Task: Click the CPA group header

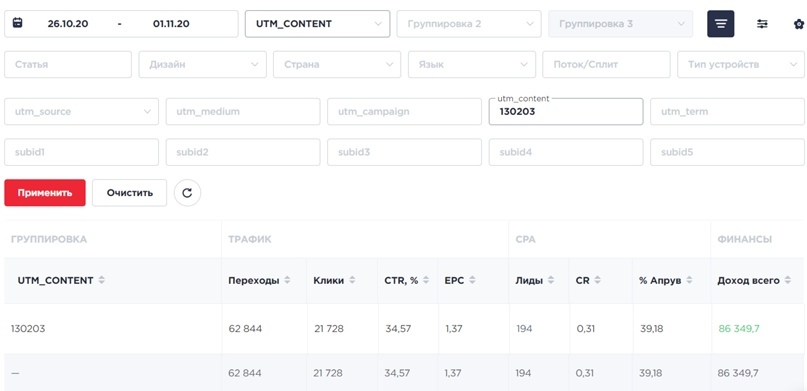Action: (525, 239)
